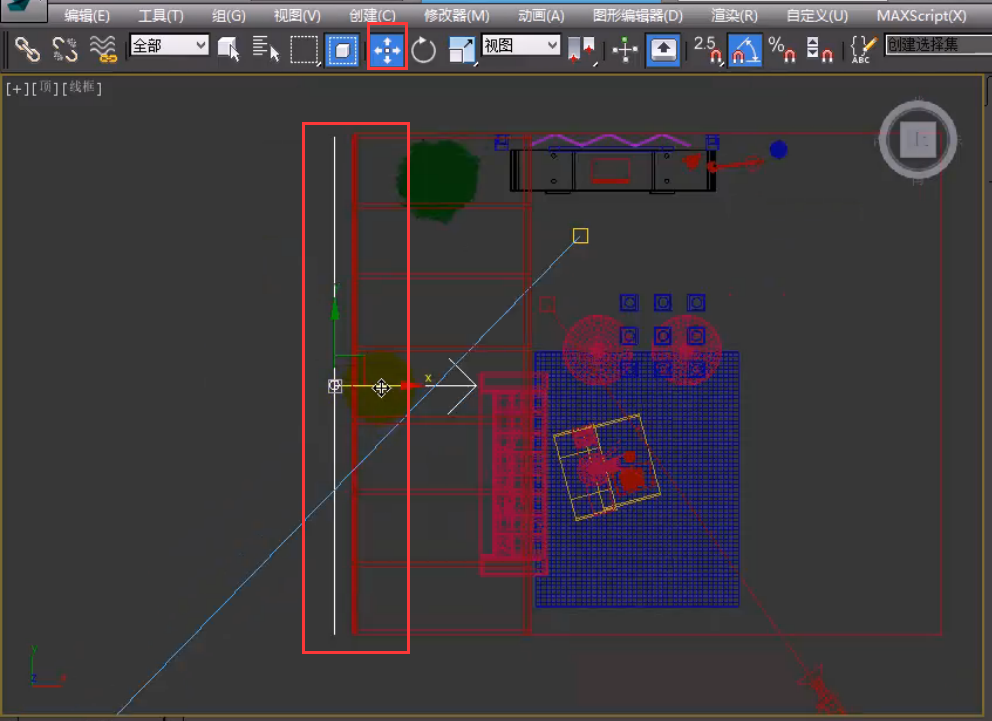Open the 渲染(R) menu
Viewport: 992px width, 721px height.
pyautogui.click(x=734, y=16)
